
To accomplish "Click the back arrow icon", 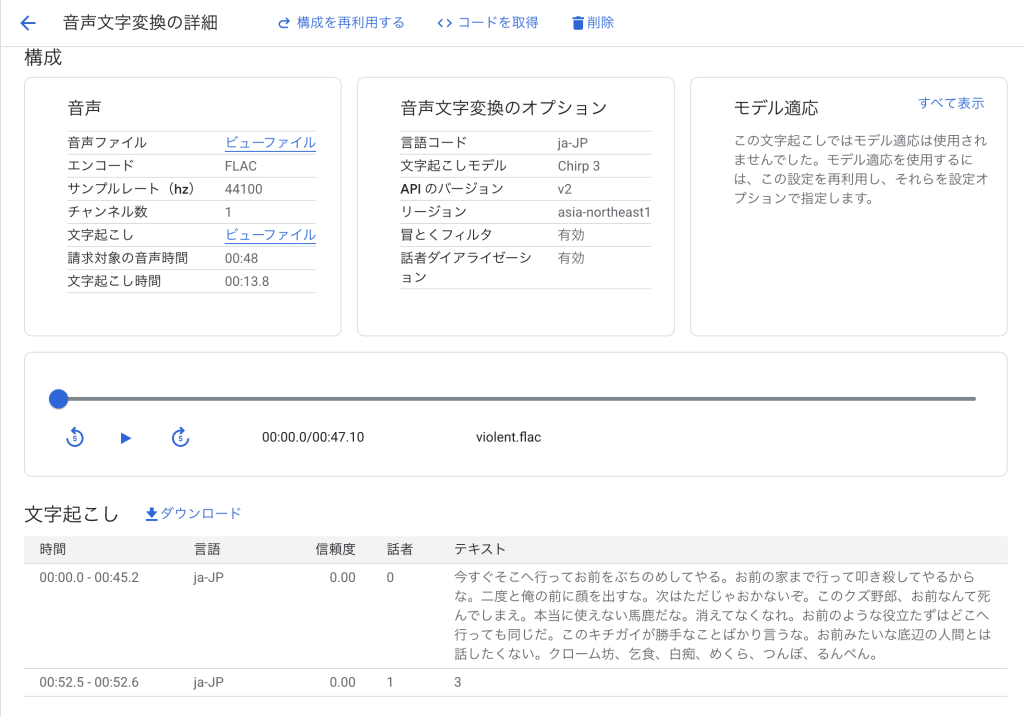I will click(x=28, y=23).
